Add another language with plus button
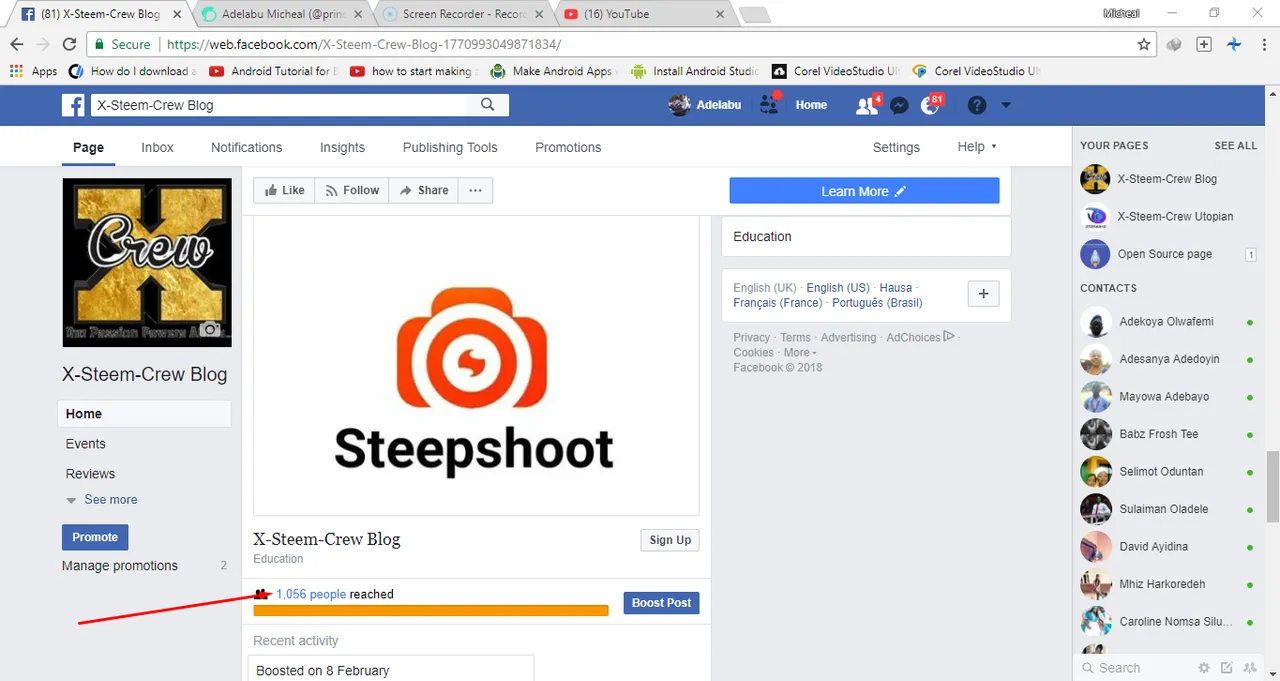 [x=983, y=294]
